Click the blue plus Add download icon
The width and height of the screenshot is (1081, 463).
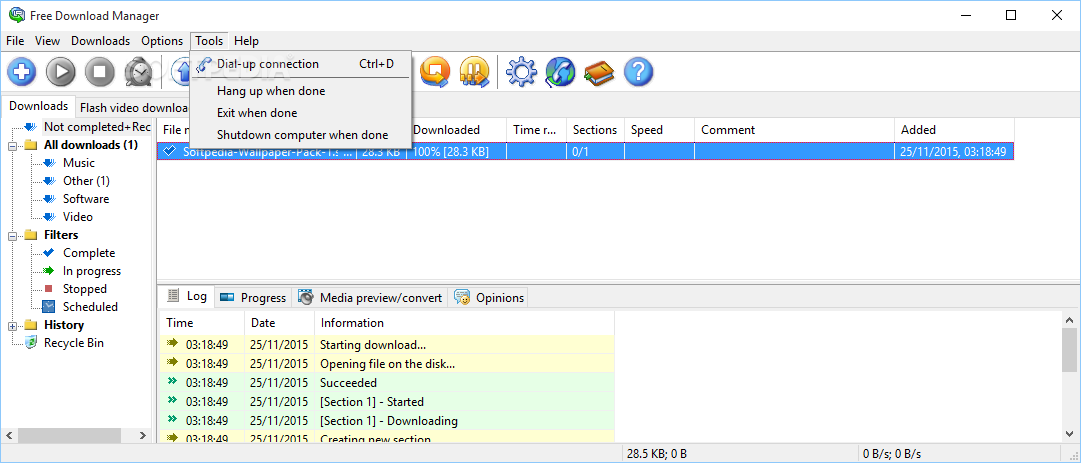(x=22, y=71)
